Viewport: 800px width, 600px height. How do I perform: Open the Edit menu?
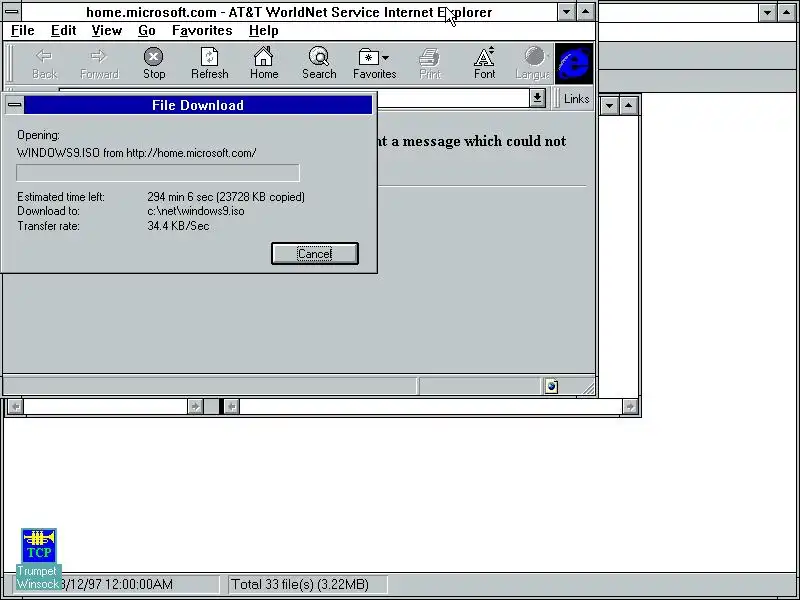[x=63, y=31]
